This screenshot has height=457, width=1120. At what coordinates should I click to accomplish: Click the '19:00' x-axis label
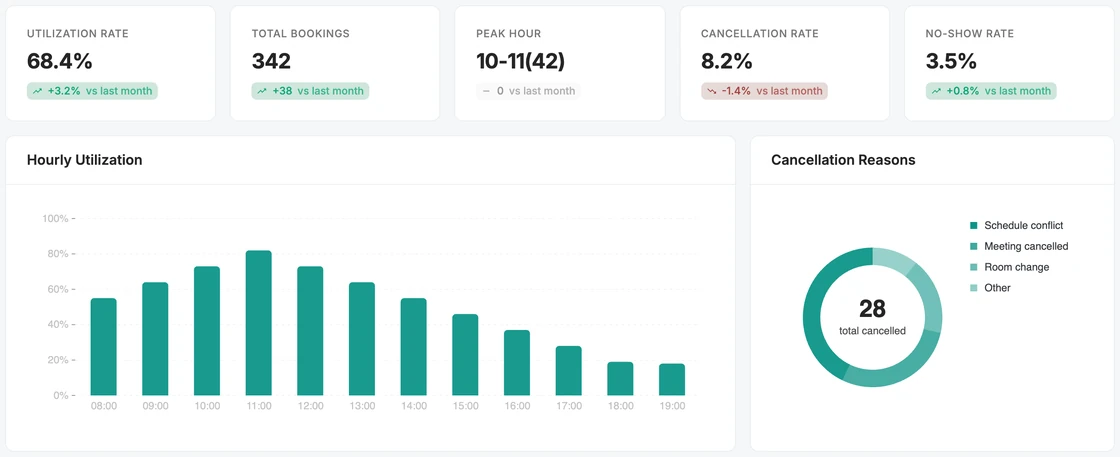[x=671, y=406]
